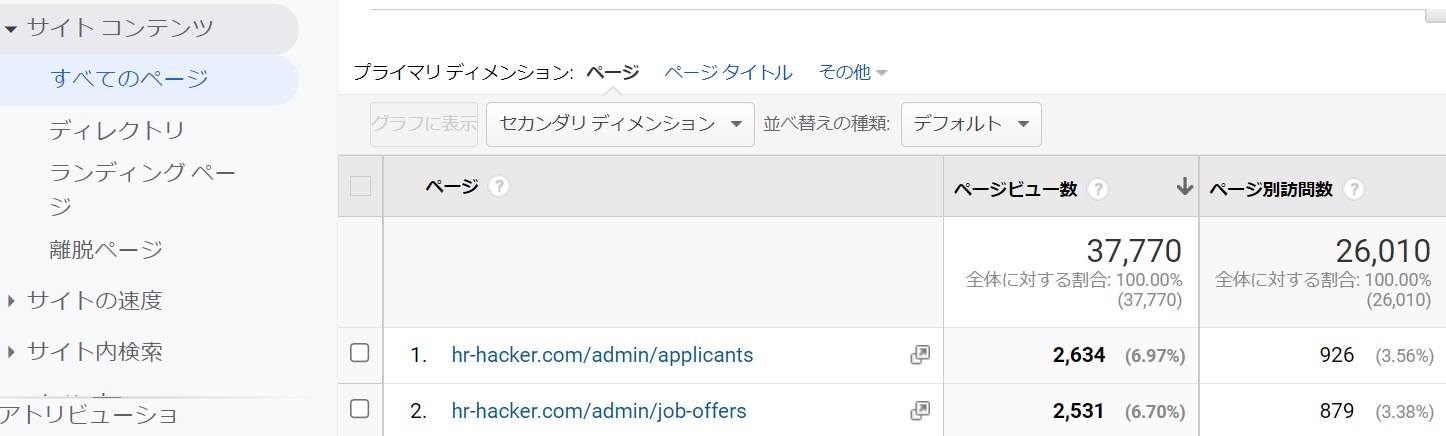Click the グラフに表示 button
This screenshot has height=436, width=1446.
click(x=424, y=124)
